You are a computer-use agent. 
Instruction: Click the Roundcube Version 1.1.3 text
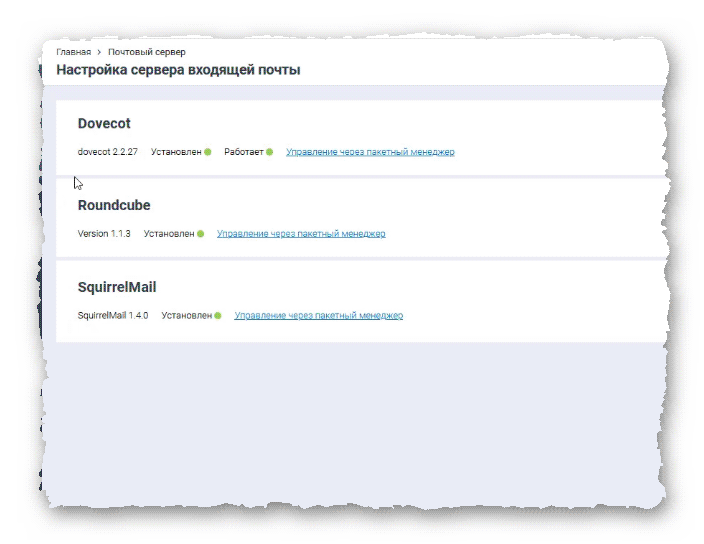click(104, 234)
